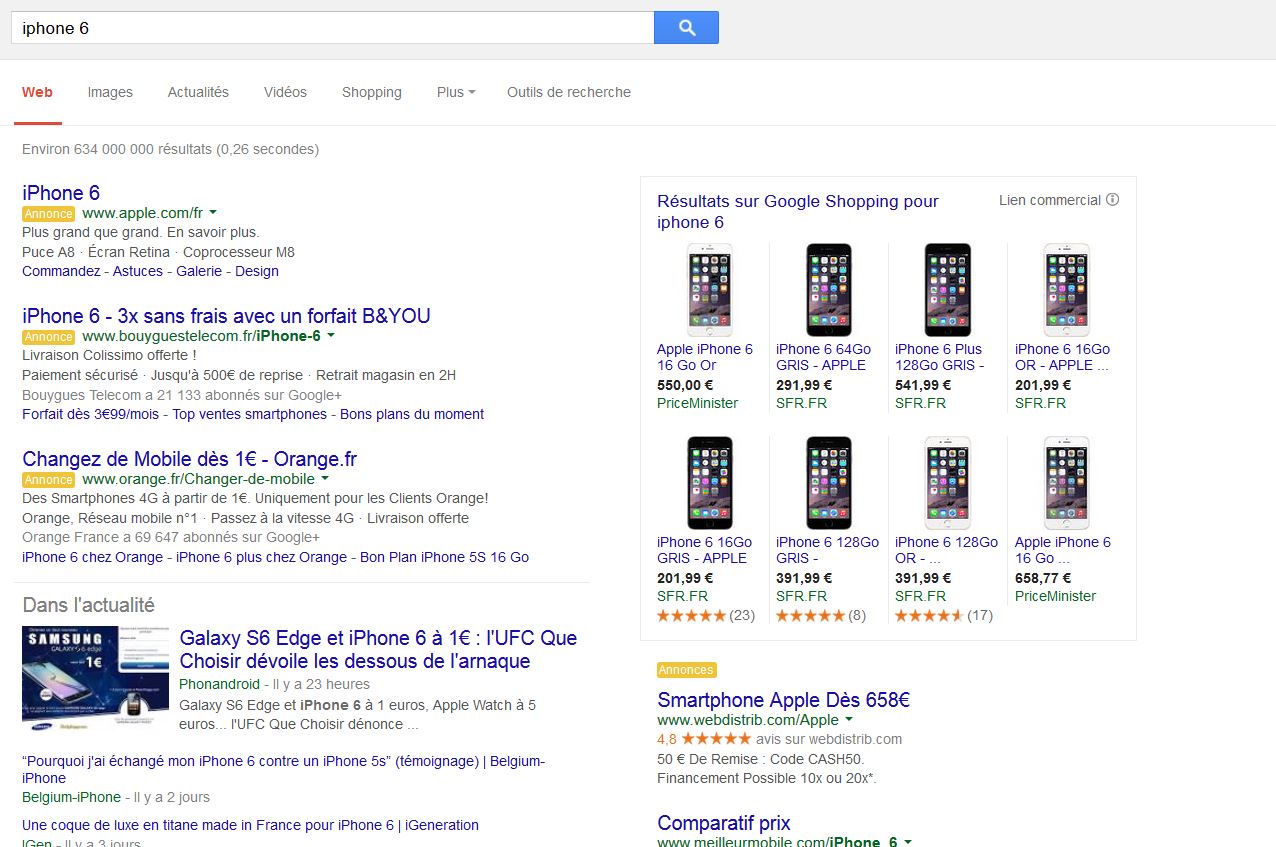Click the blue search magnifier button
This screenshot has width=1276, height=847.
point(686,28)
